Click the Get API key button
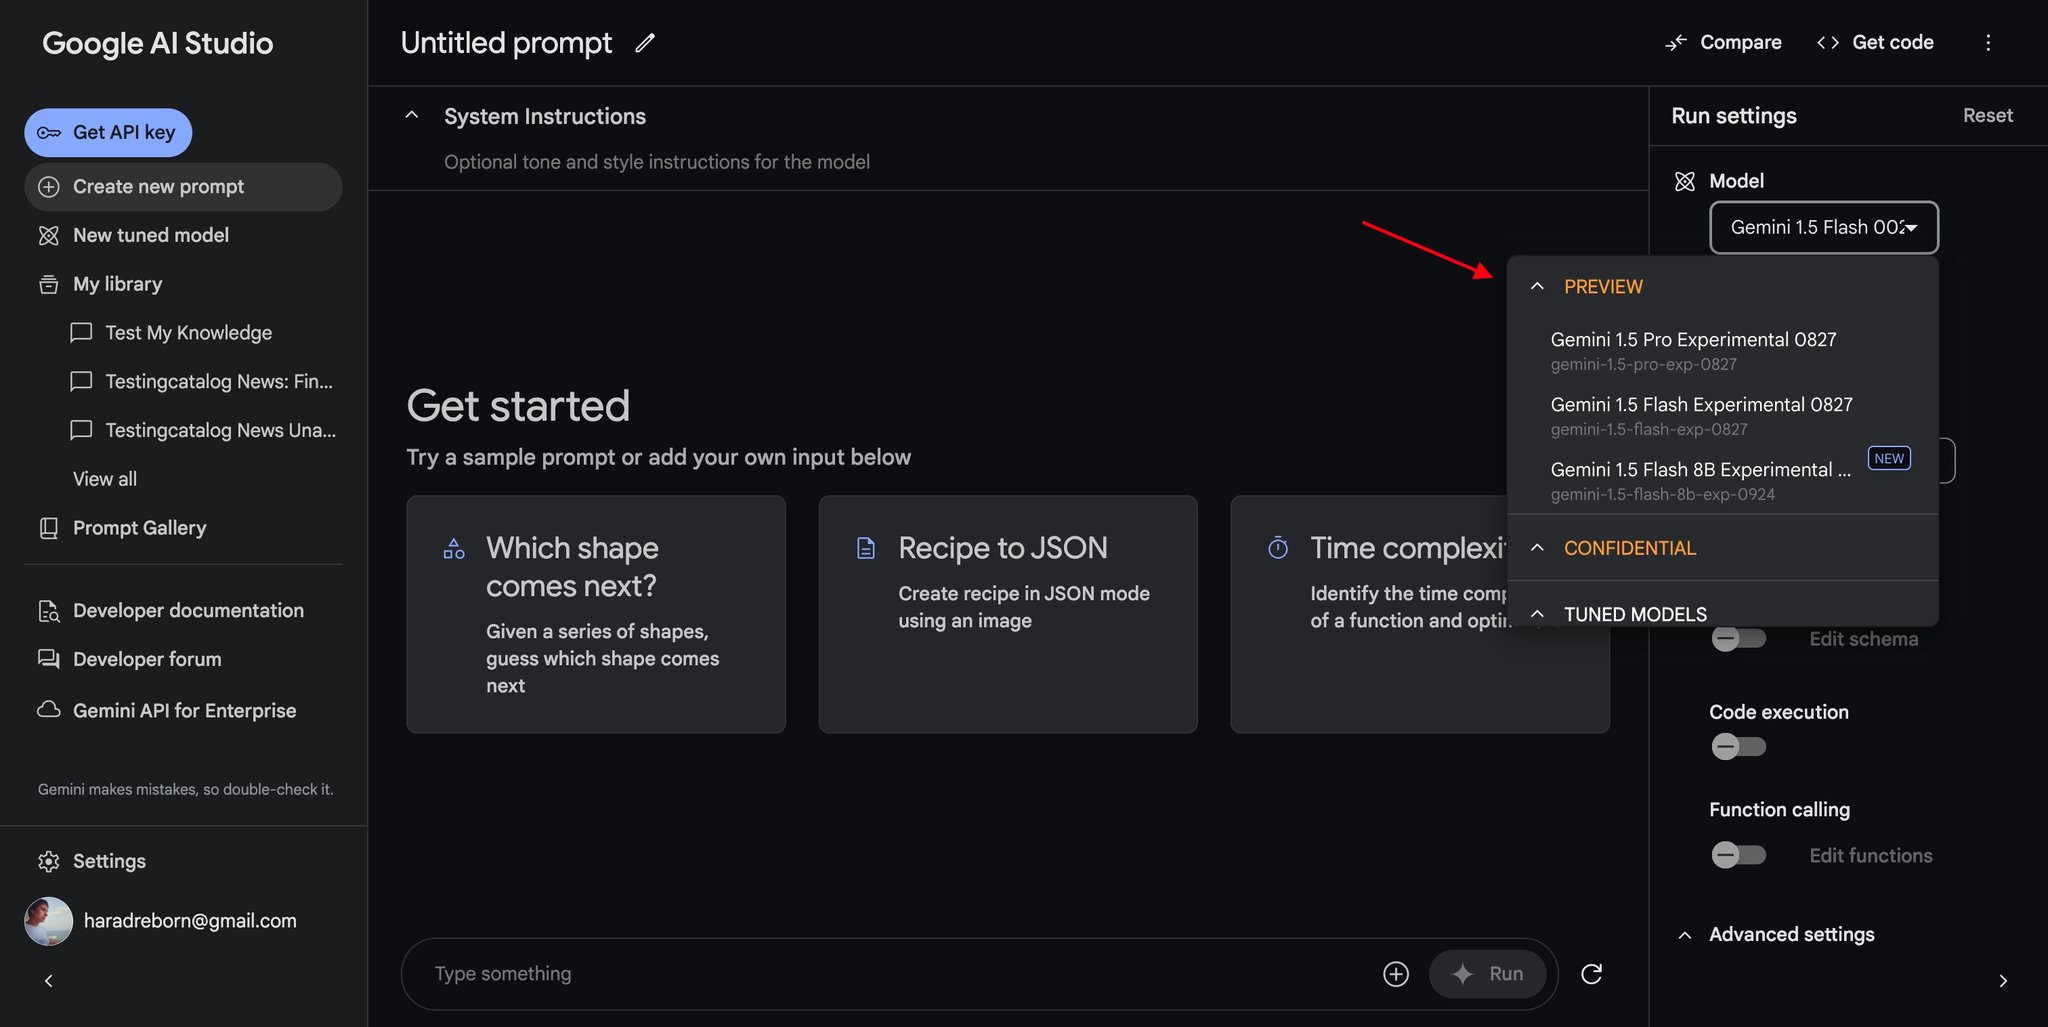 (108, 132)
